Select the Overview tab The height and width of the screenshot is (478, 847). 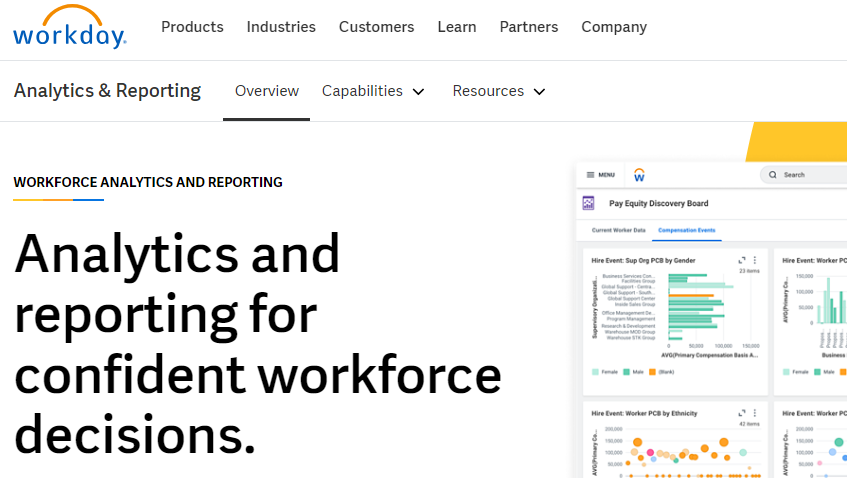267,91
